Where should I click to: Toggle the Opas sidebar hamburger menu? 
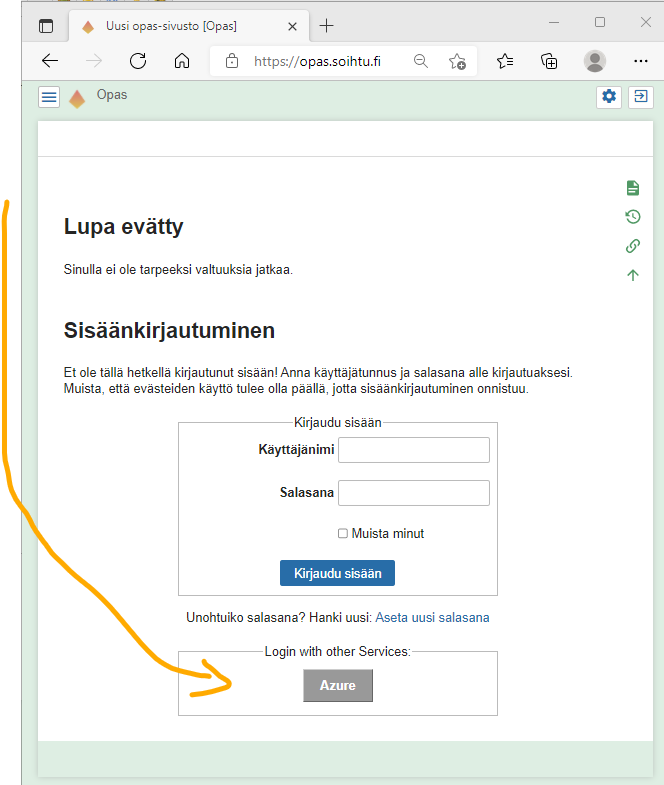[x=49, y=97]
